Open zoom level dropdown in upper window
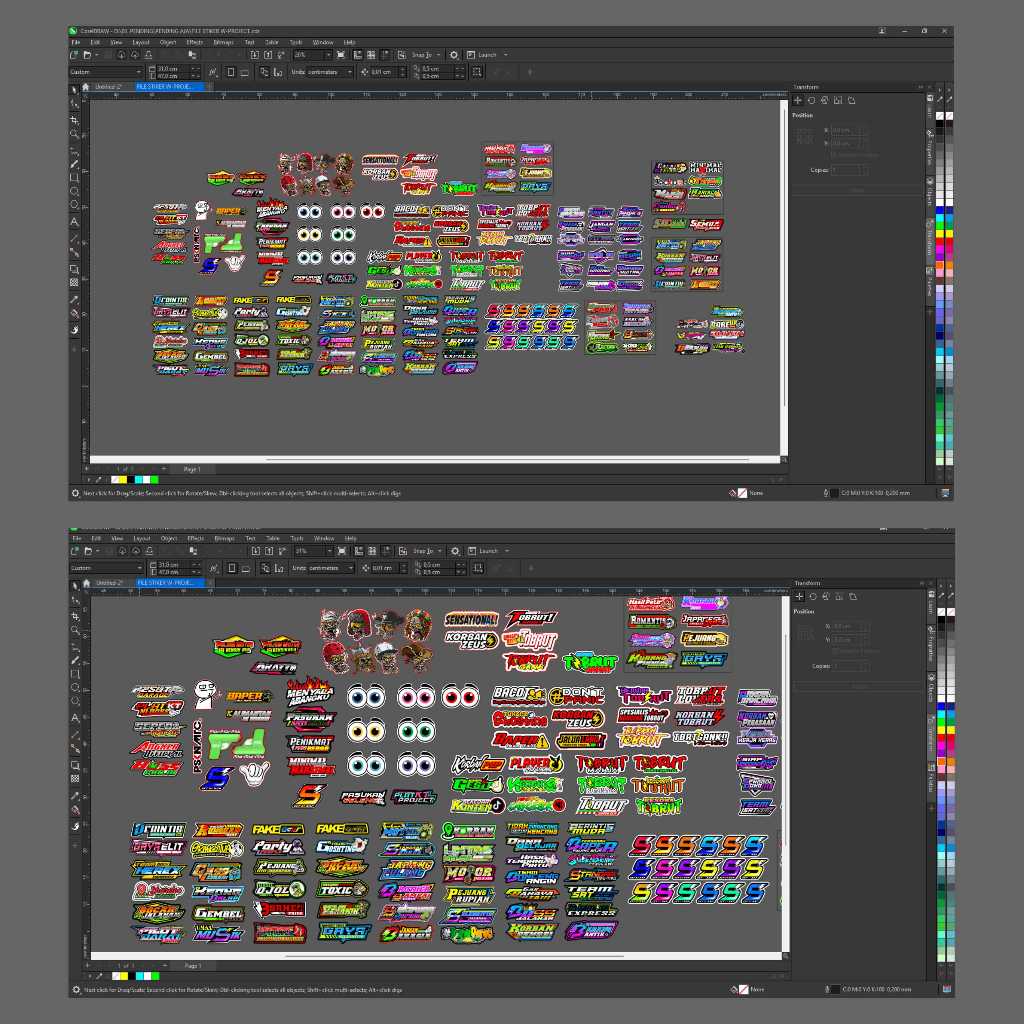Viewport: 1024px width, 1024px height. pyautogui.click(x=328, y=55)
